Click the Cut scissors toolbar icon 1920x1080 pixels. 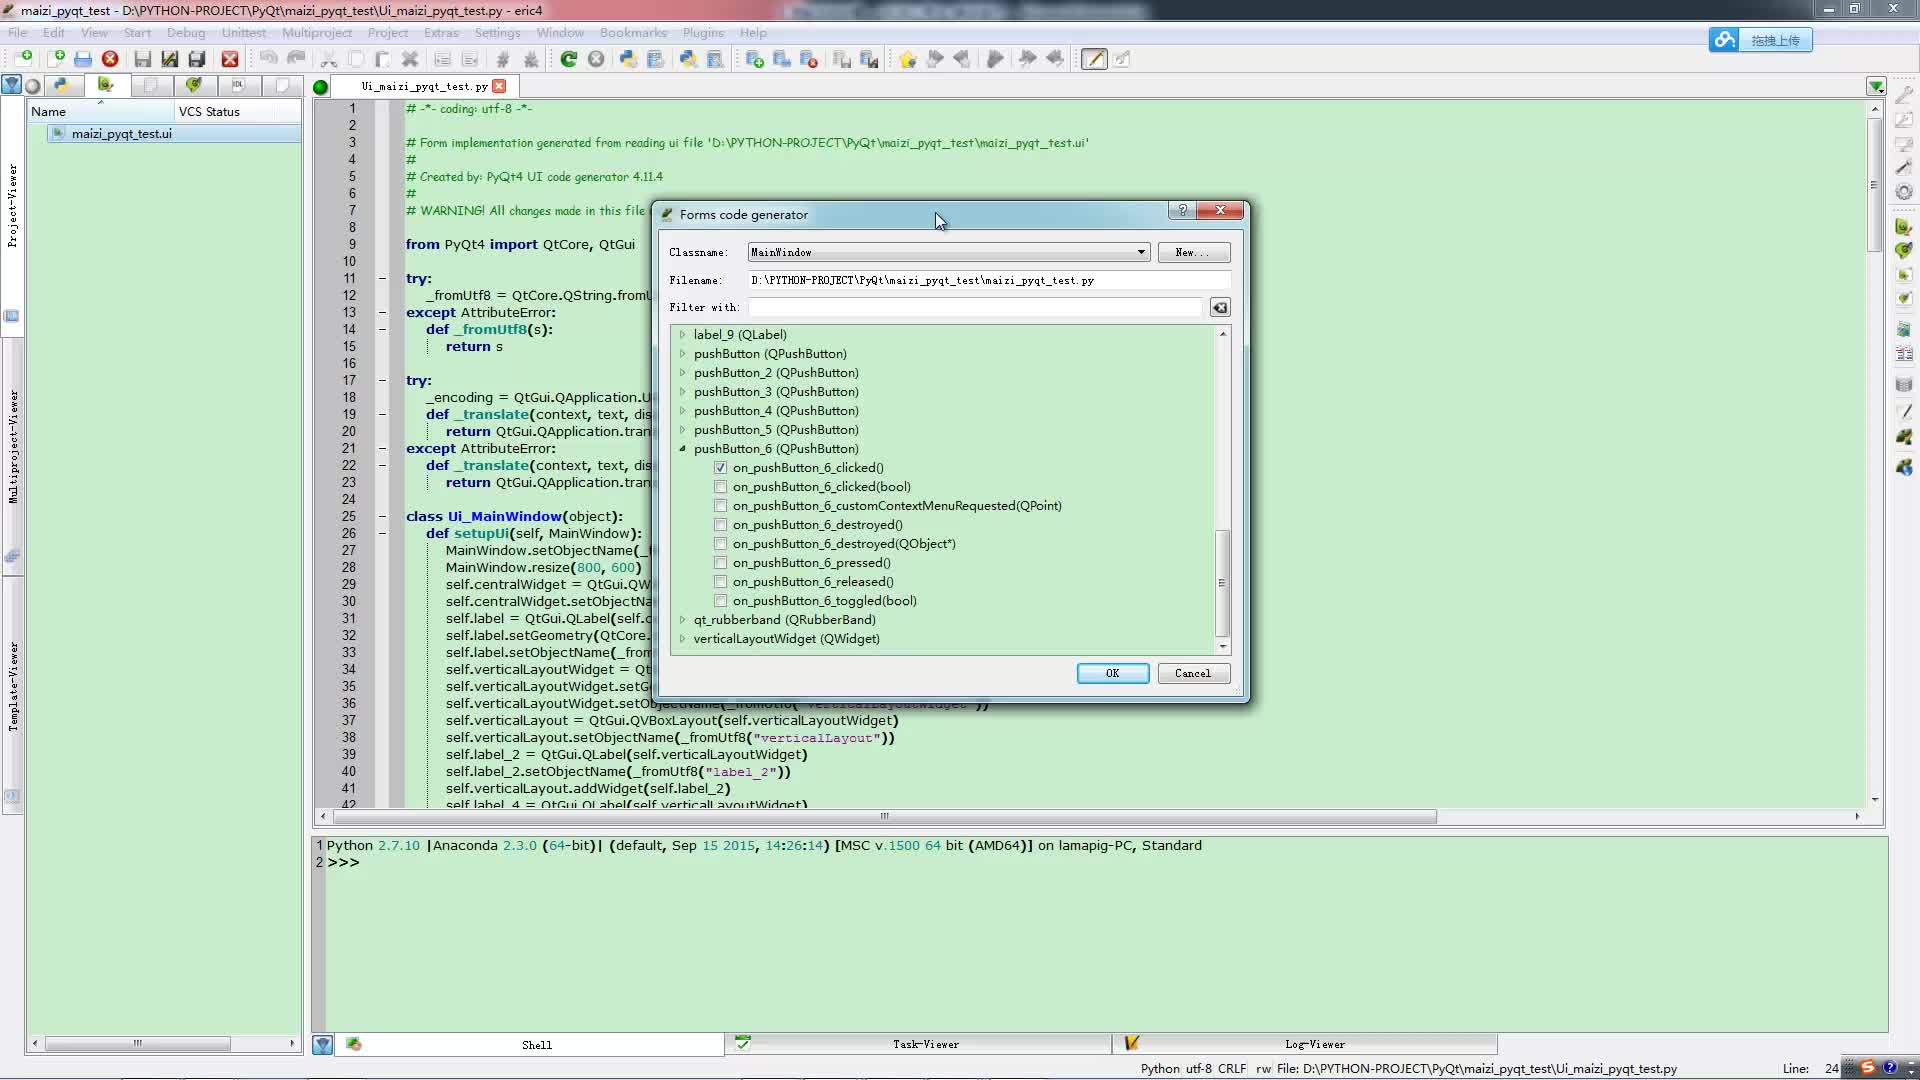click(328, 59)
